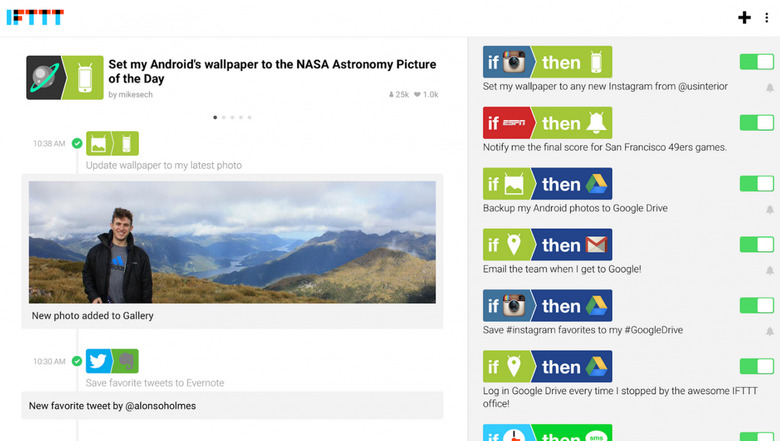The height and width of the screenshot is (441, 780).
Task: Click the bell icon beside the usinterior recipe
Action: 770,88
